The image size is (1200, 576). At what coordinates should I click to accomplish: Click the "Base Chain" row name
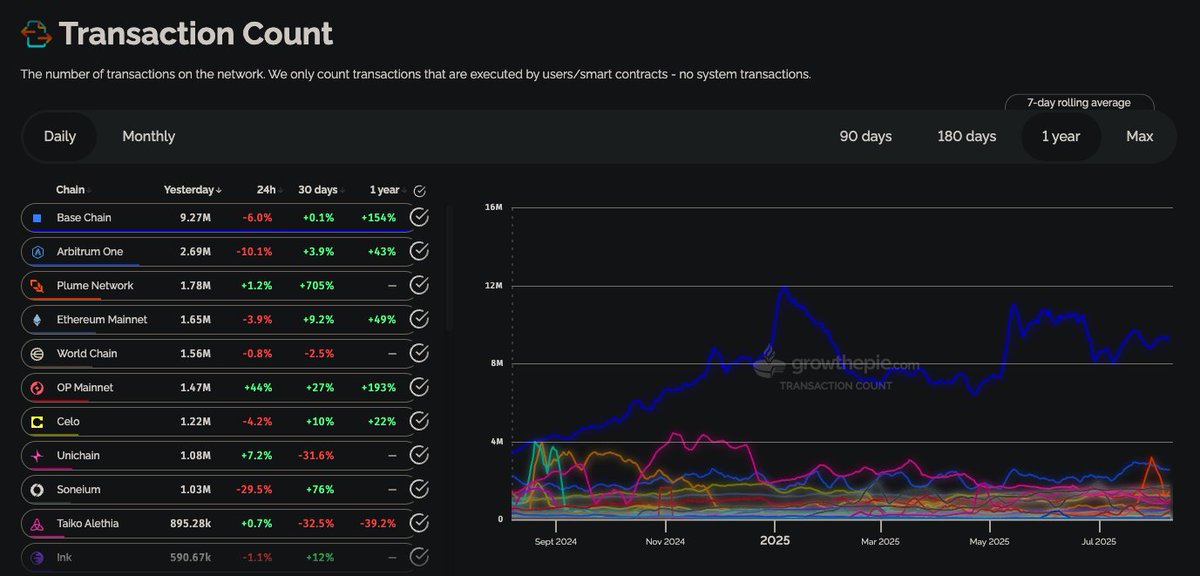click(84, 218)
